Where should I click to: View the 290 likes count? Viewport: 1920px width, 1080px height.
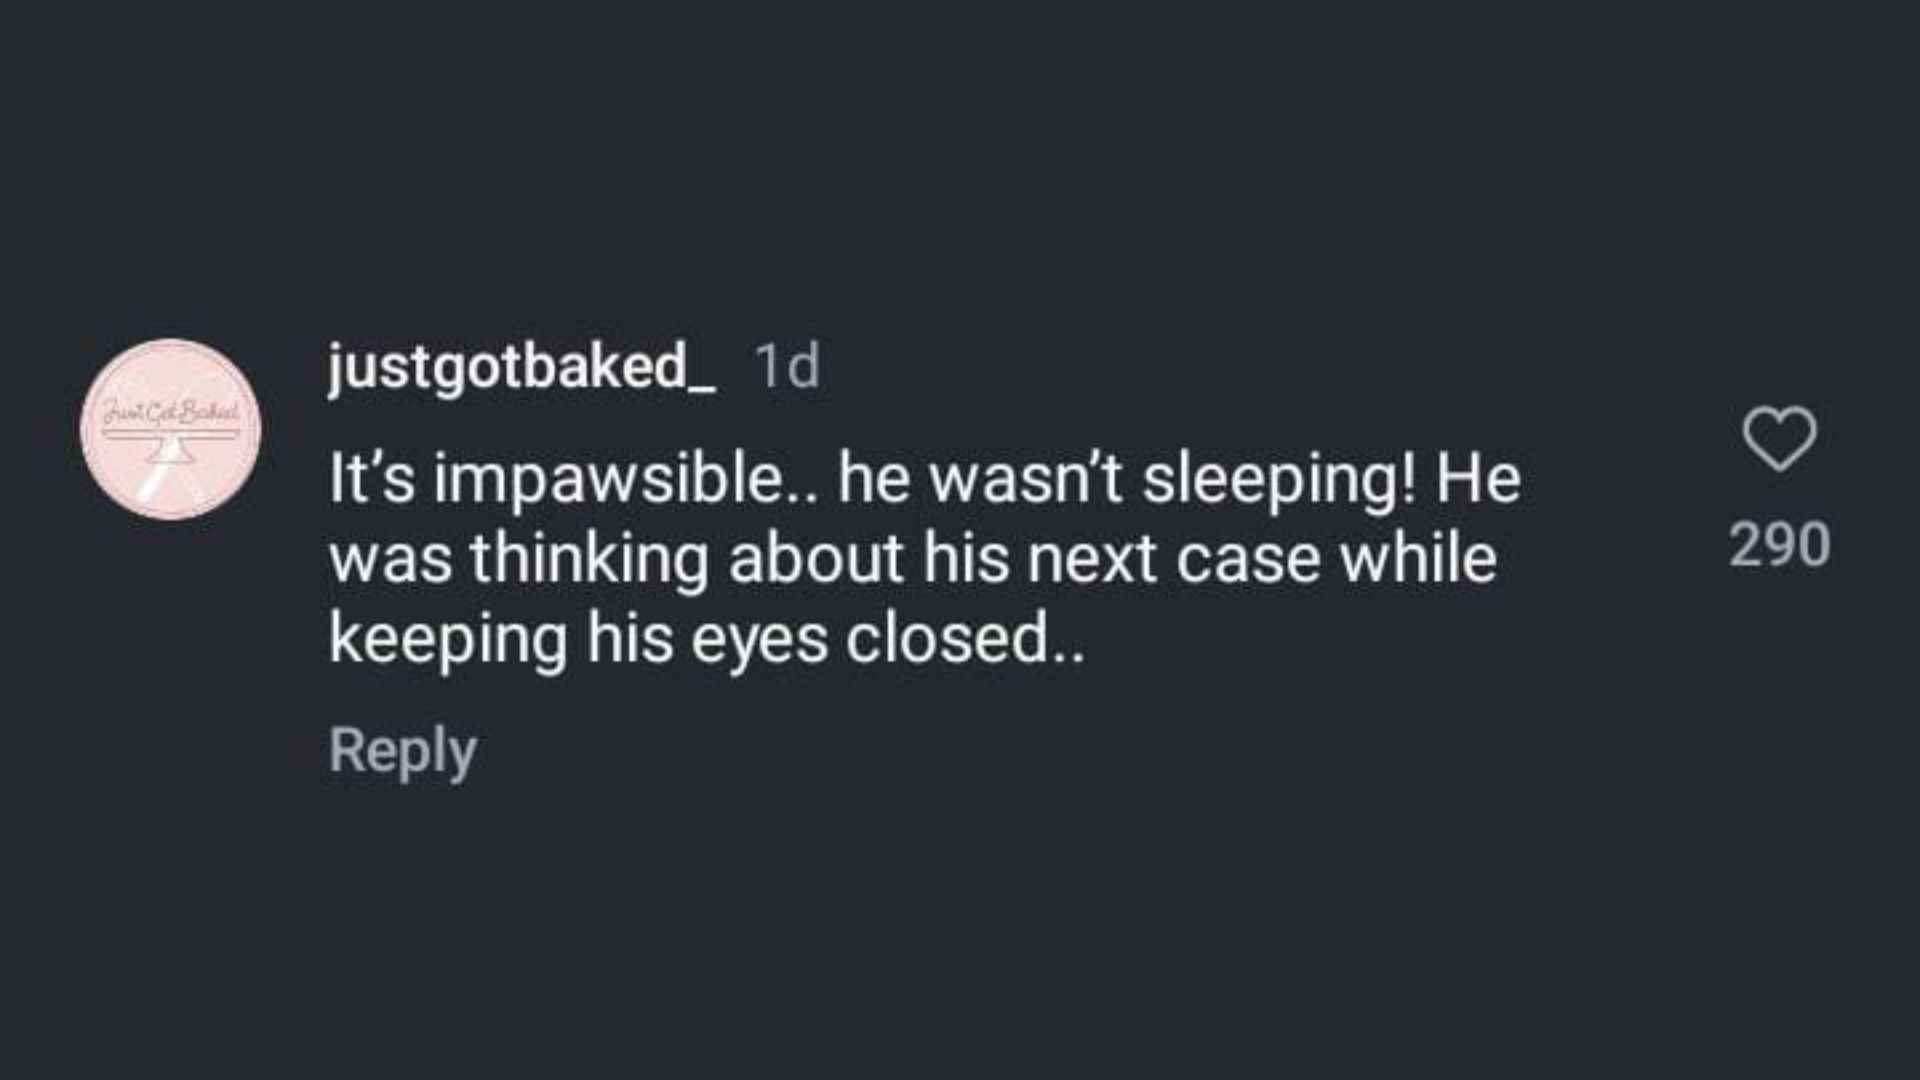click(x=1780, y=545)
